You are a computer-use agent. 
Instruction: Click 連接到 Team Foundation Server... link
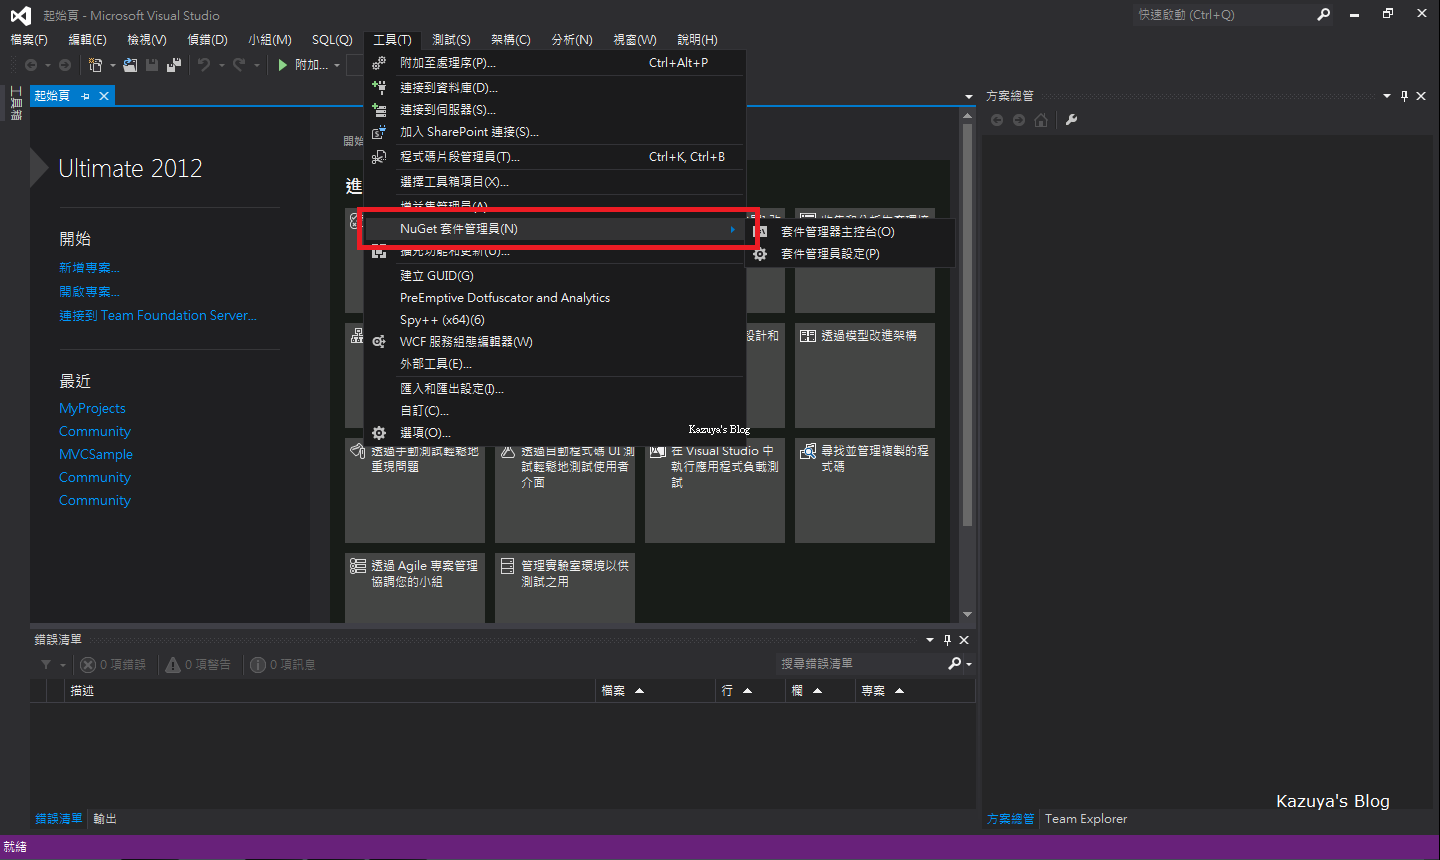click(158, 316)
